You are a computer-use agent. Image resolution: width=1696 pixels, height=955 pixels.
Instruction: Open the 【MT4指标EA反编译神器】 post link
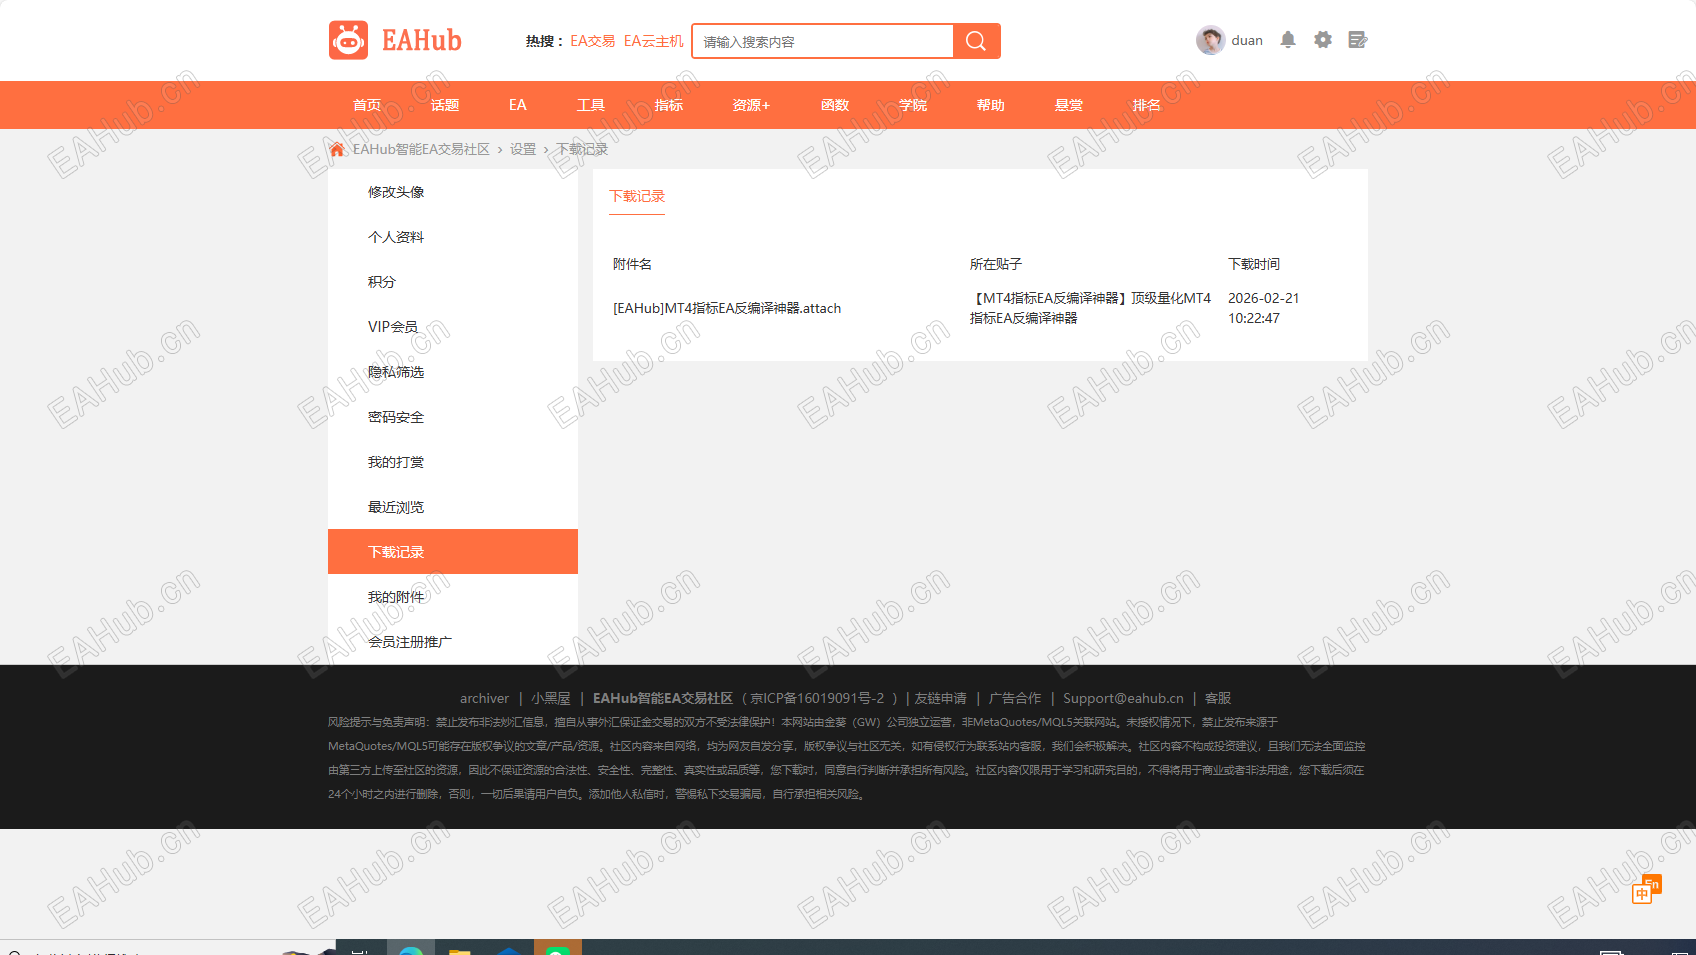click(x=1090, y=308)
